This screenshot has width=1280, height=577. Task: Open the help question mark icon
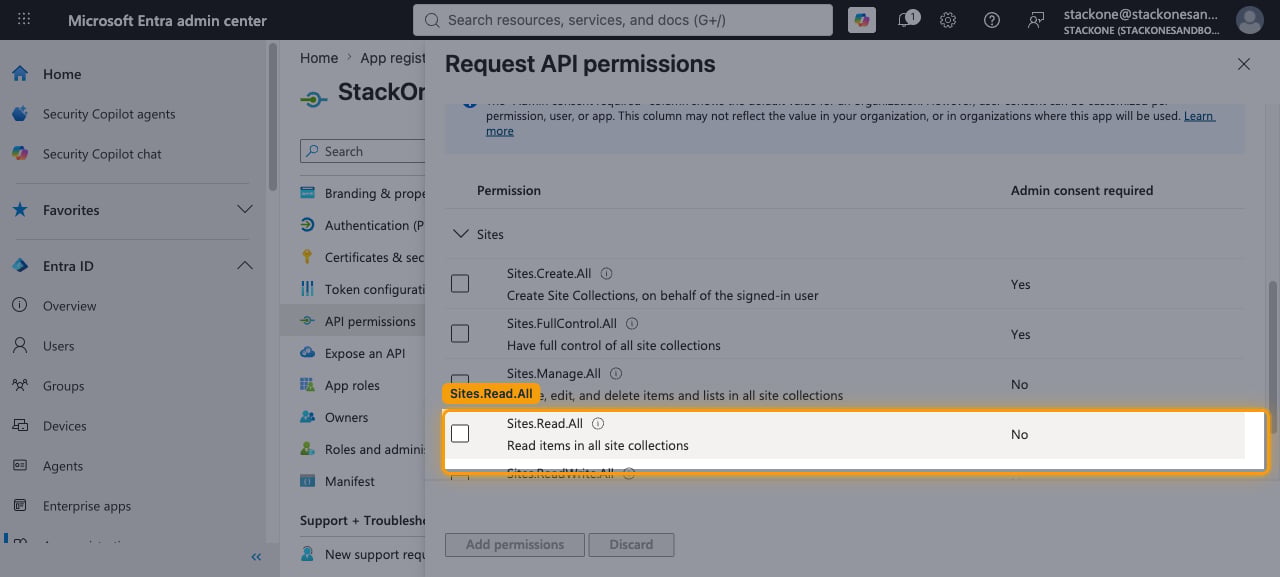point(992,20)
